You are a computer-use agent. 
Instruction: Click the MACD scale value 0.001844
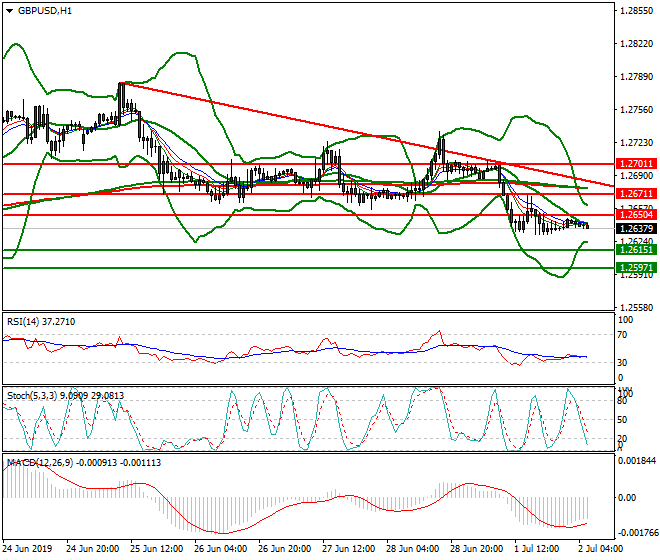click(637, 461)
